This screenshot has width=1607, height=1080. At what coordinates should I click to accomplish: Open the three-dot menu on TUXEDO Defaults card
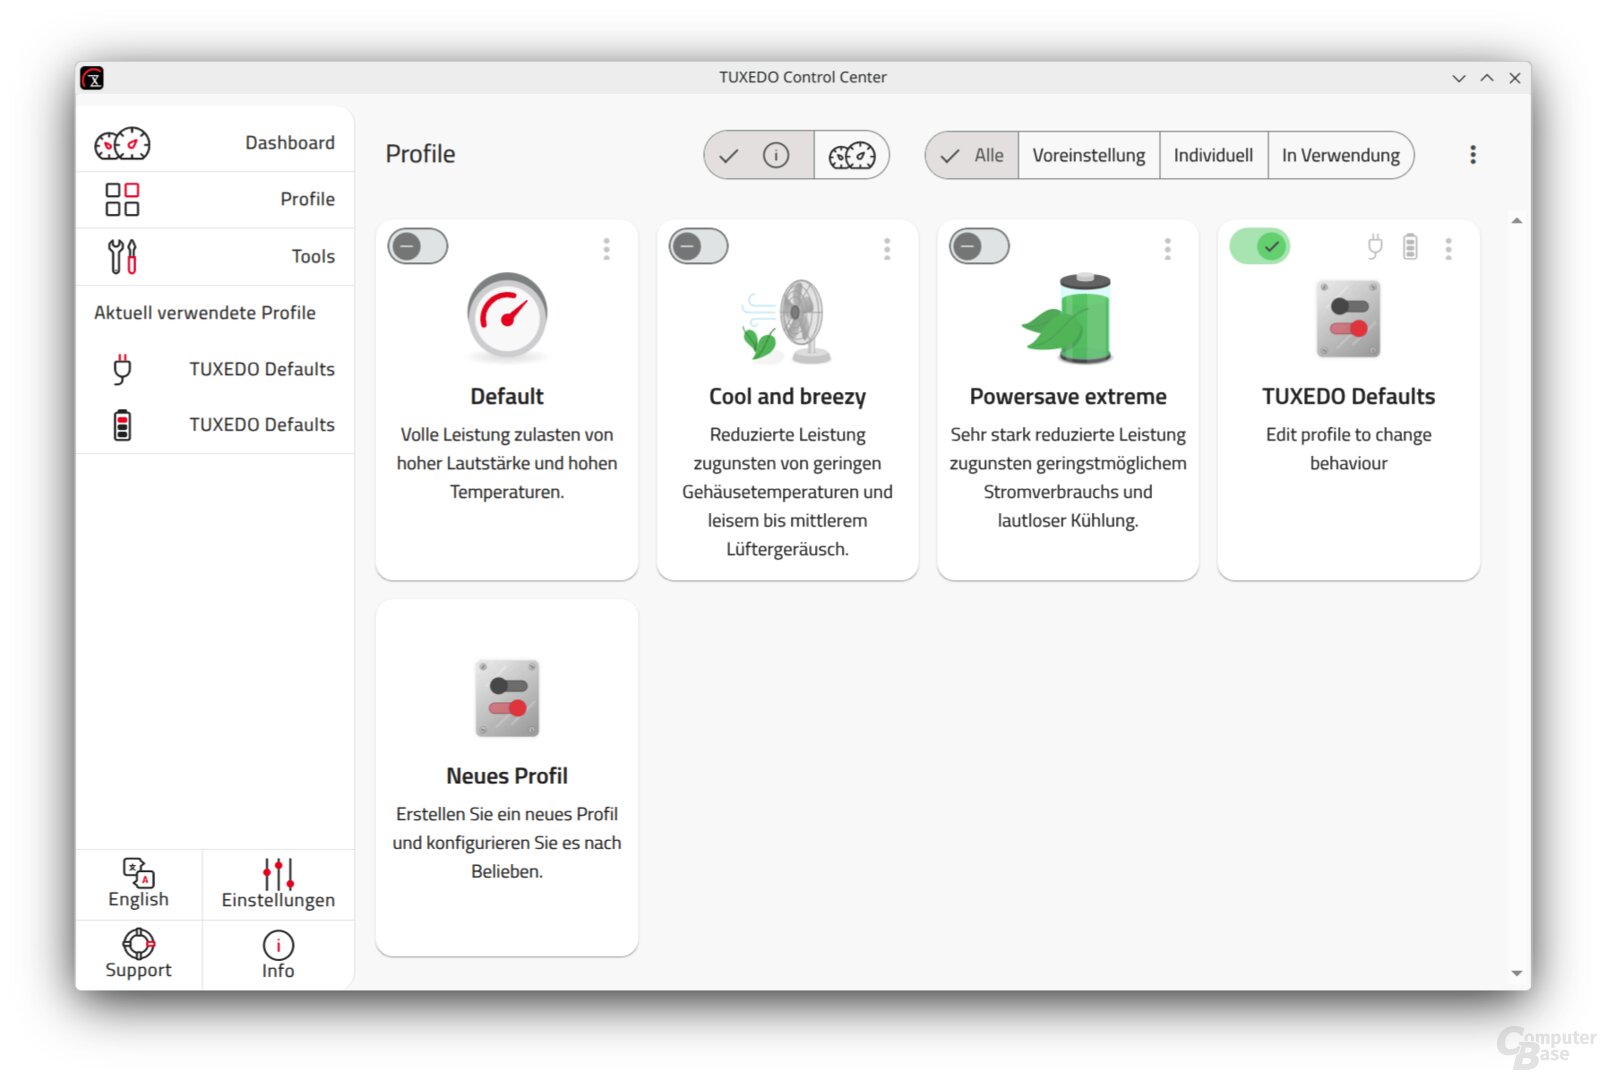point(1448,249)
